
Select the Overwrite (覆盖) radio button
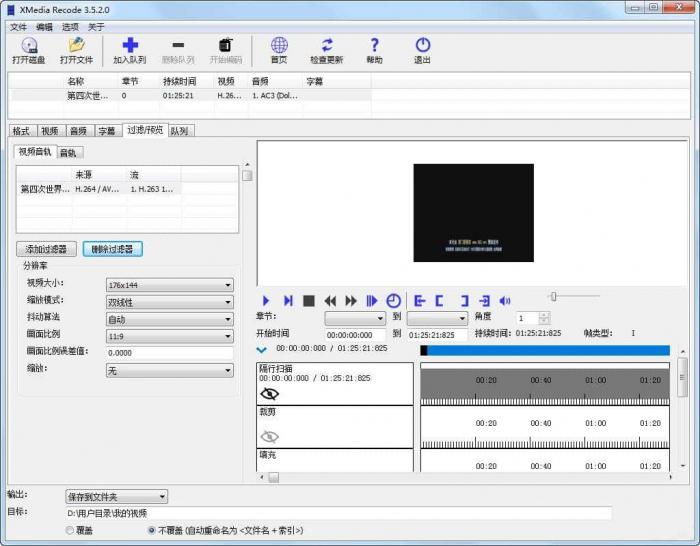[70, 531]
